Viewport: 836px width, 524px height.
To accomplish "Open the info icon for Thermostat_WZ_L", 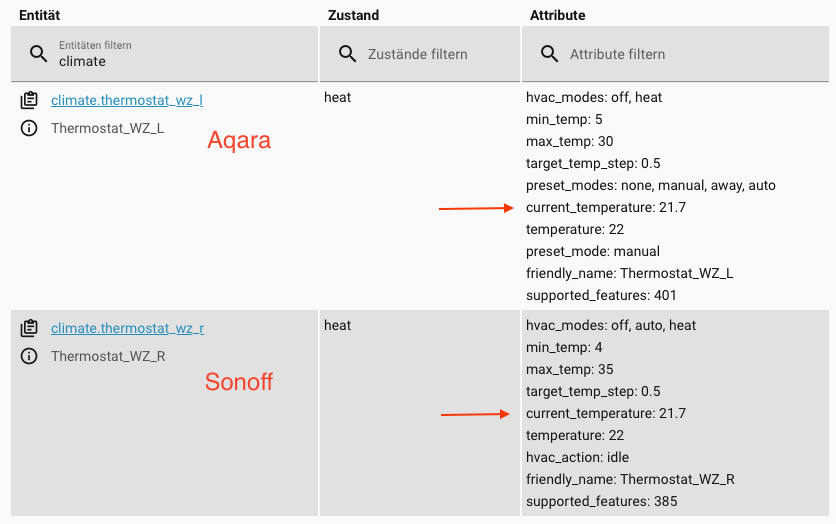I will (29, 128).
